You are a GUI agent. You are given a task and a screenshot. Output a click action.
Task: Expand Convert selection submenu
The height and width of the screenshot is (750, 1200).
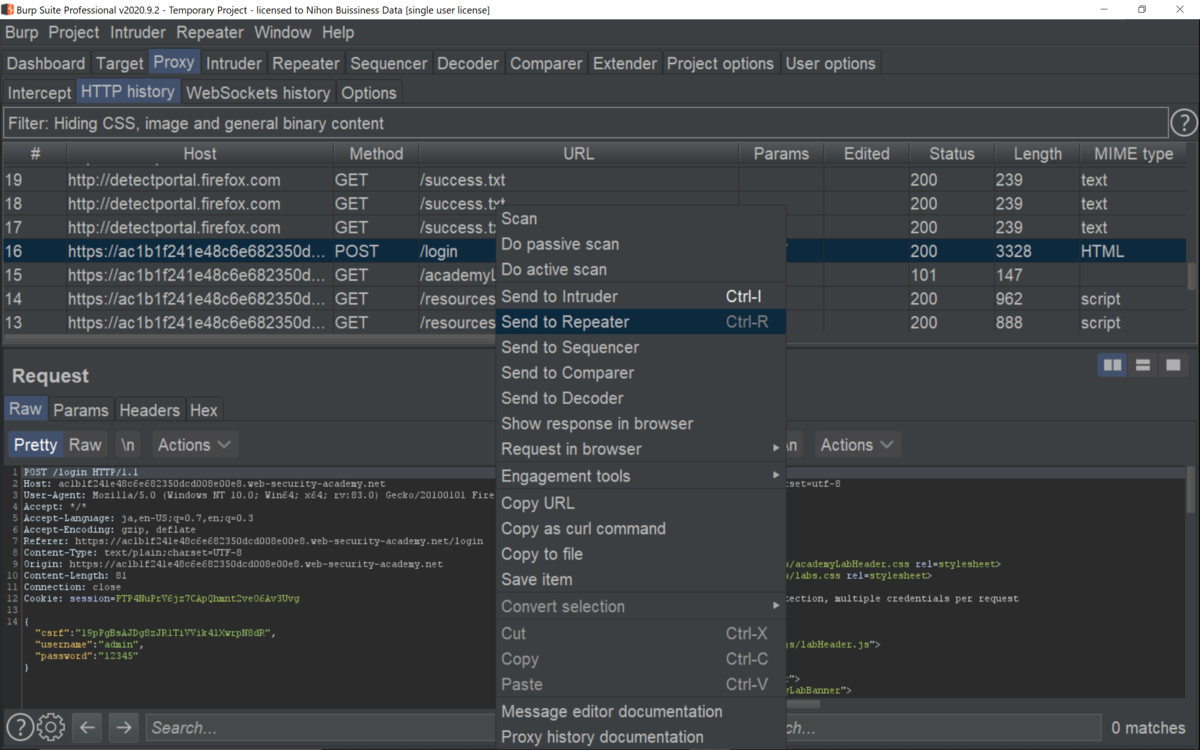coord(641,606)
